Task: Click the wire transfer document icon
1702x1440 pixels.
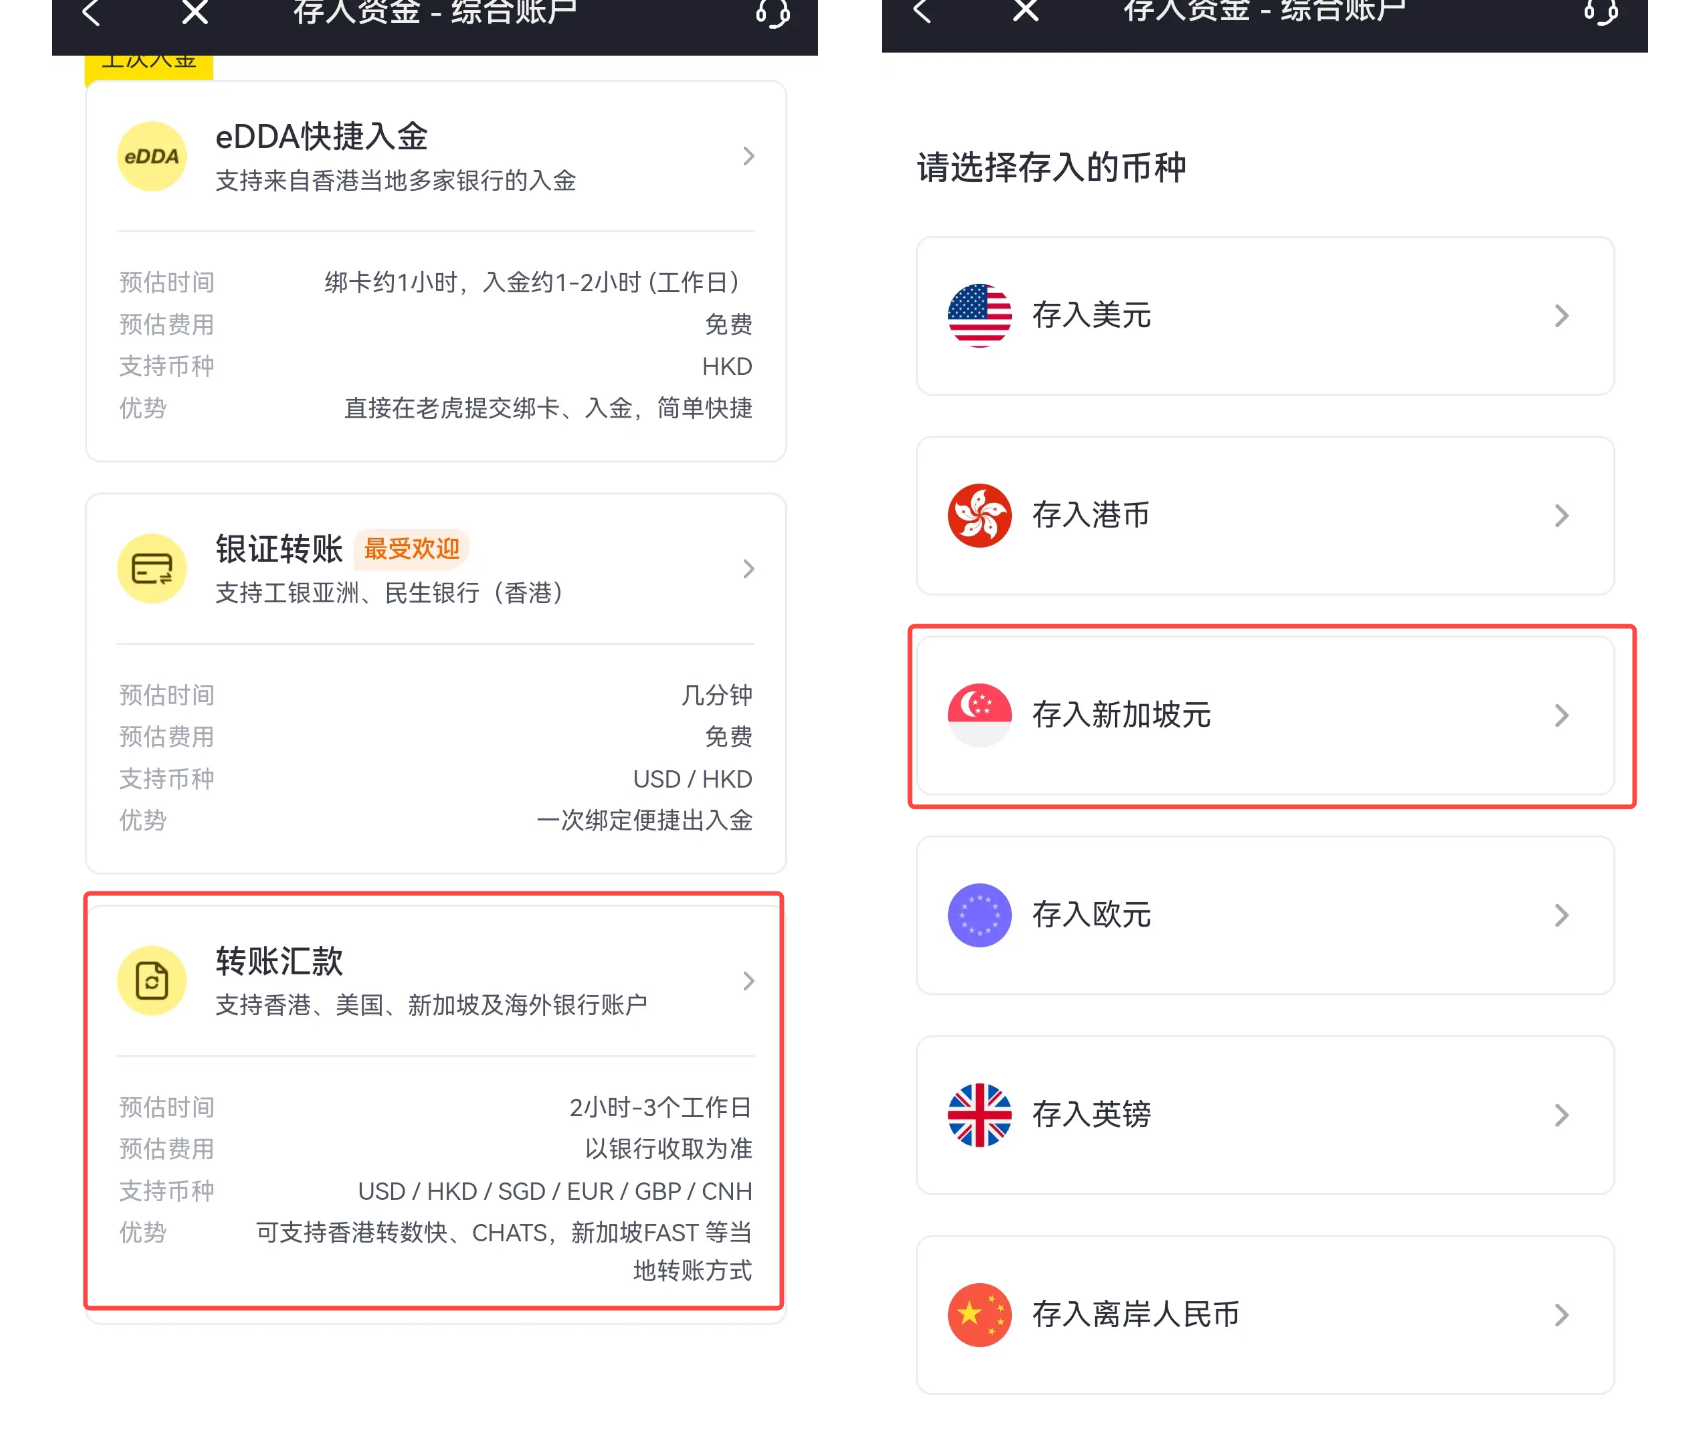Action: [x=152, y=981]
